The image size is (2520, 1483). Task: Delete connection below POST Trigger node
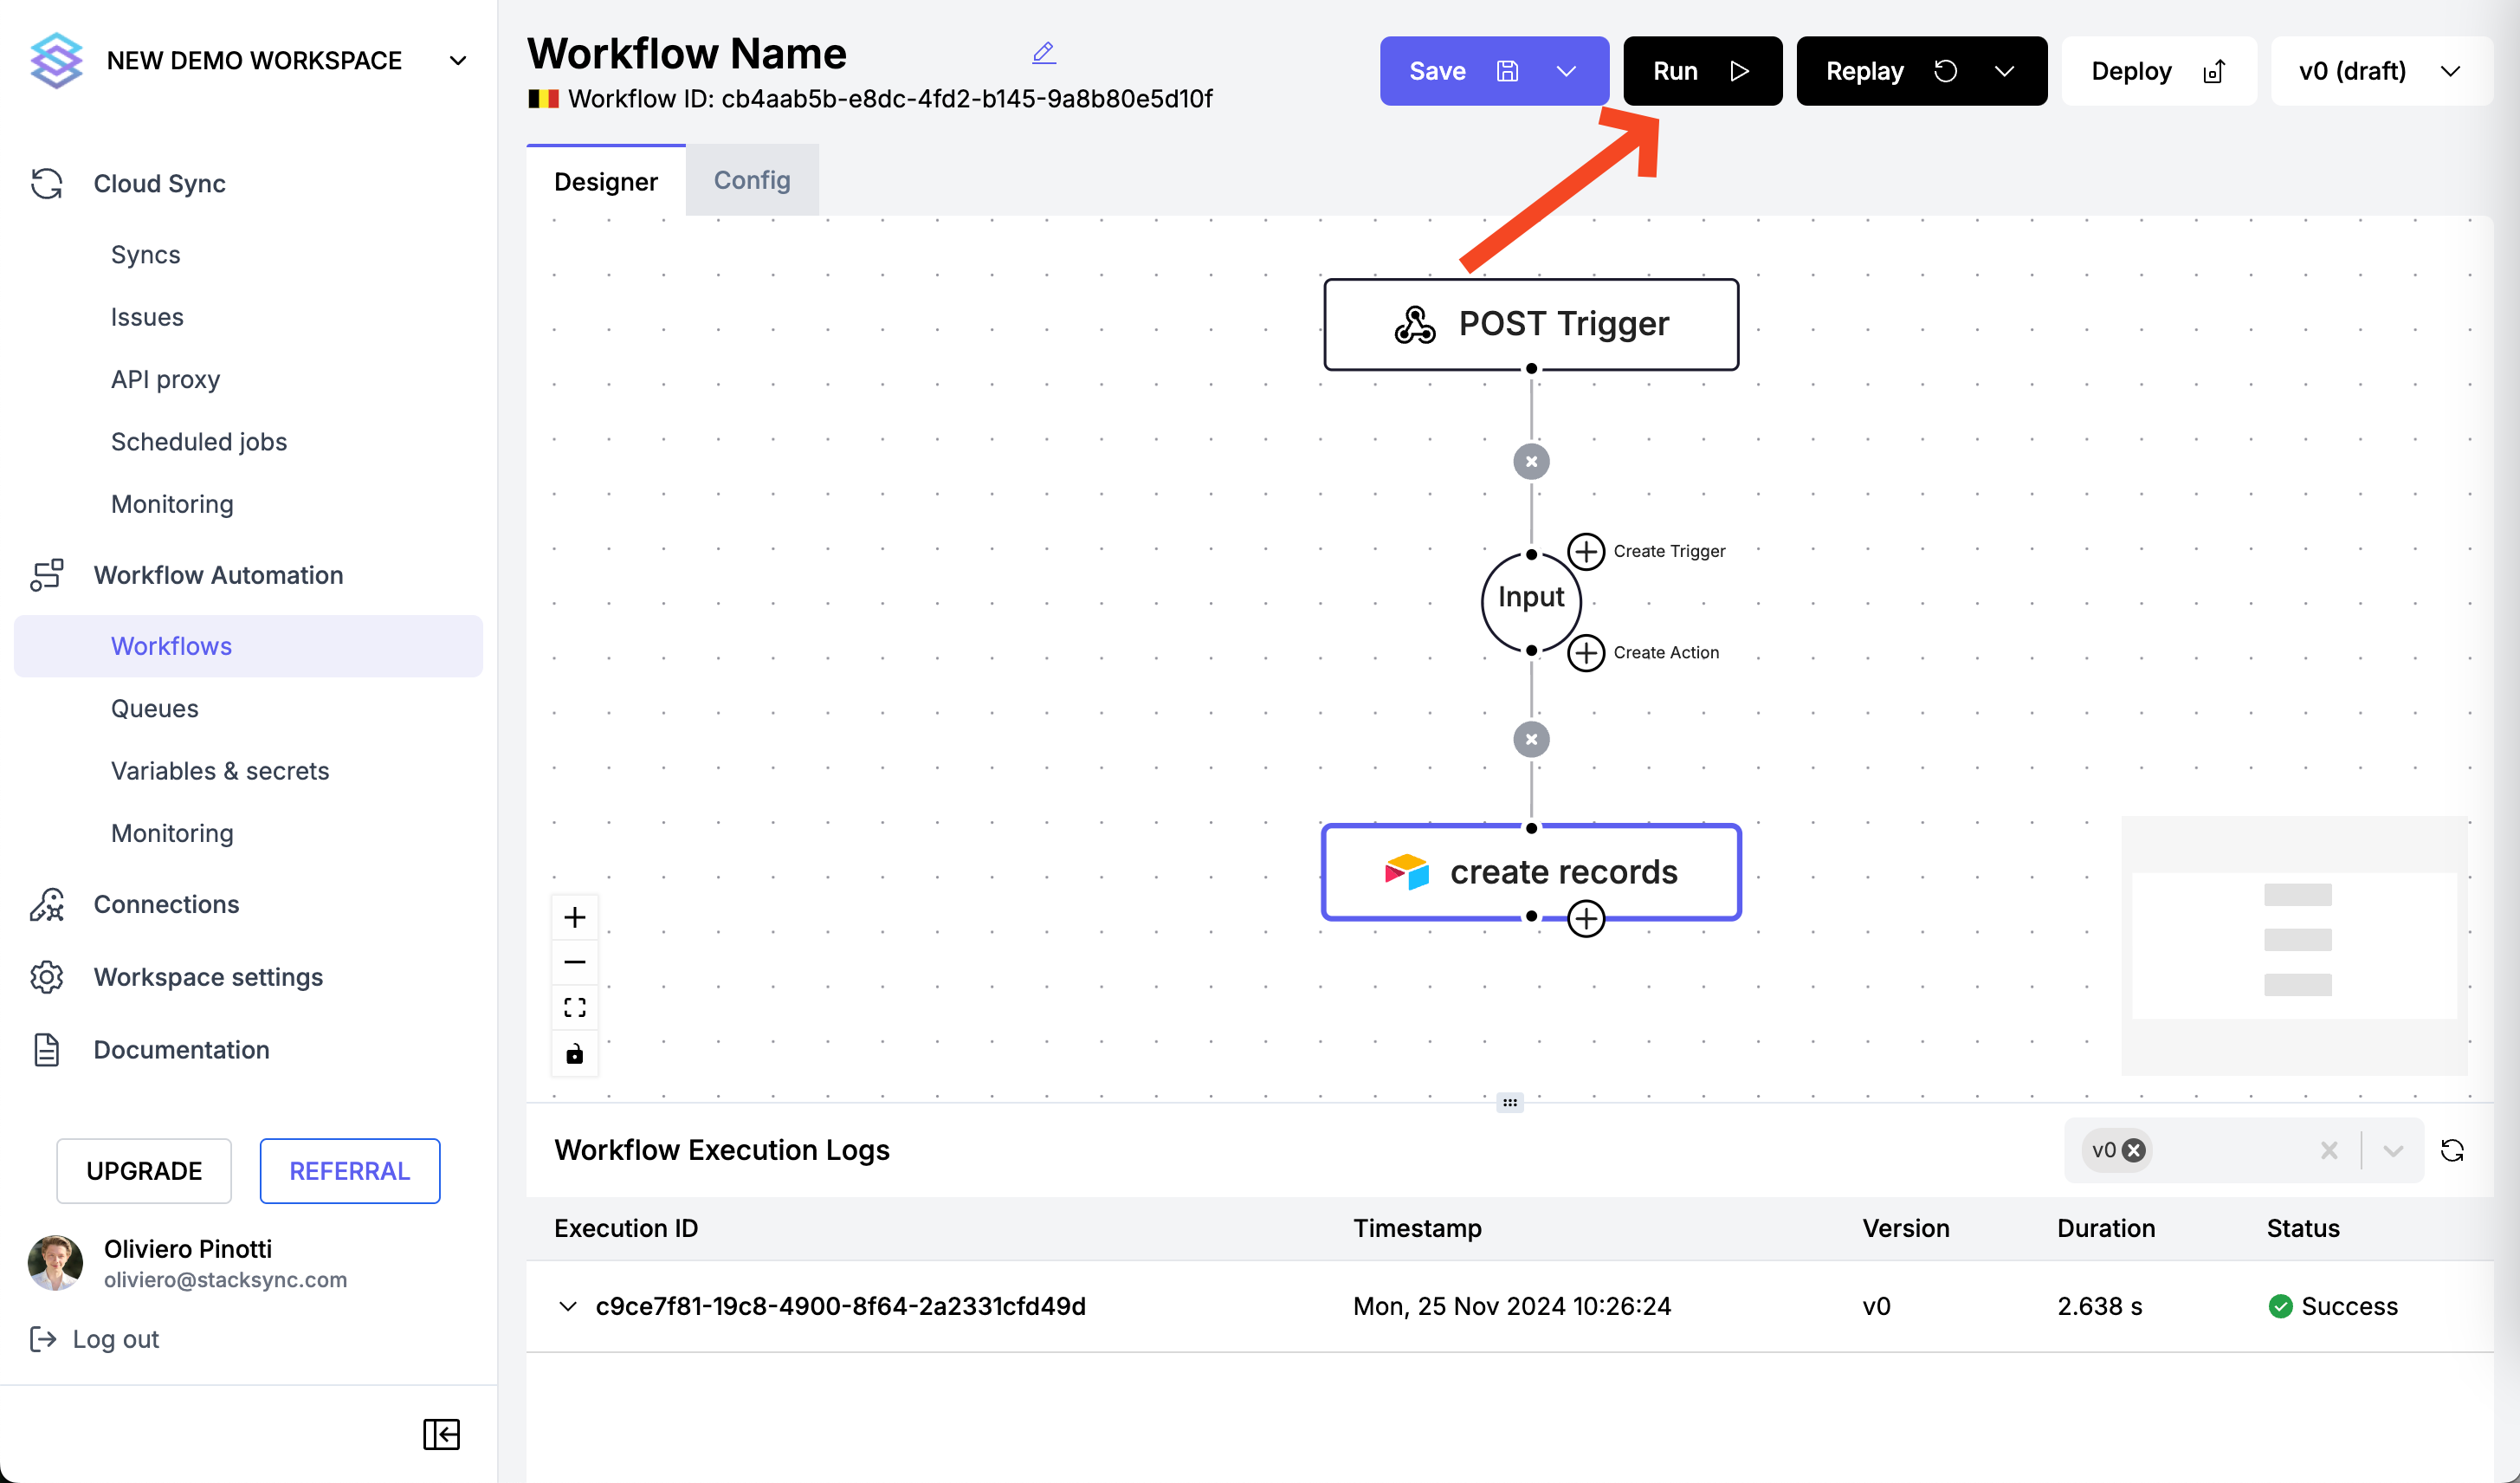click(x=1530, y=462)
